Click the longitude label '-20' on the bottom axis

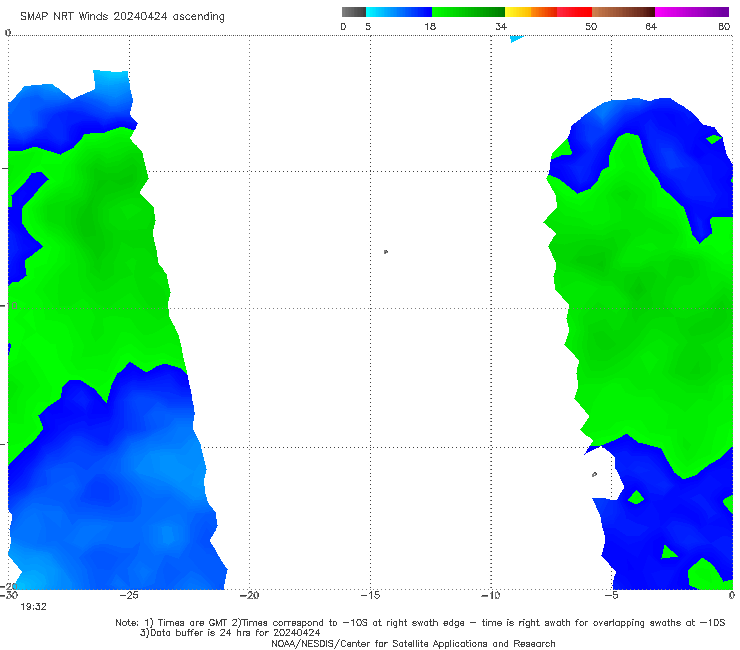[x=249, y=595]
